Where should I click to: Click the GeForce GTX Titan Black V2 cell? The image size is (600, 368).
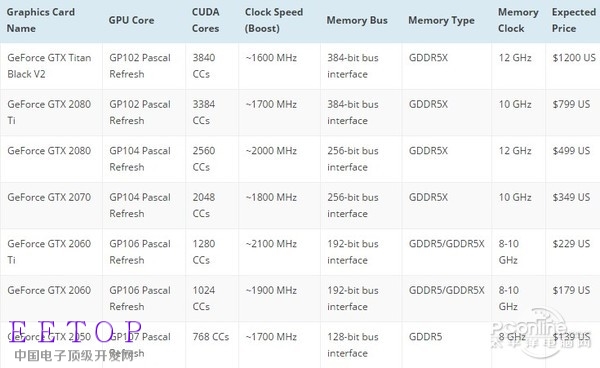tap(49, 66)
